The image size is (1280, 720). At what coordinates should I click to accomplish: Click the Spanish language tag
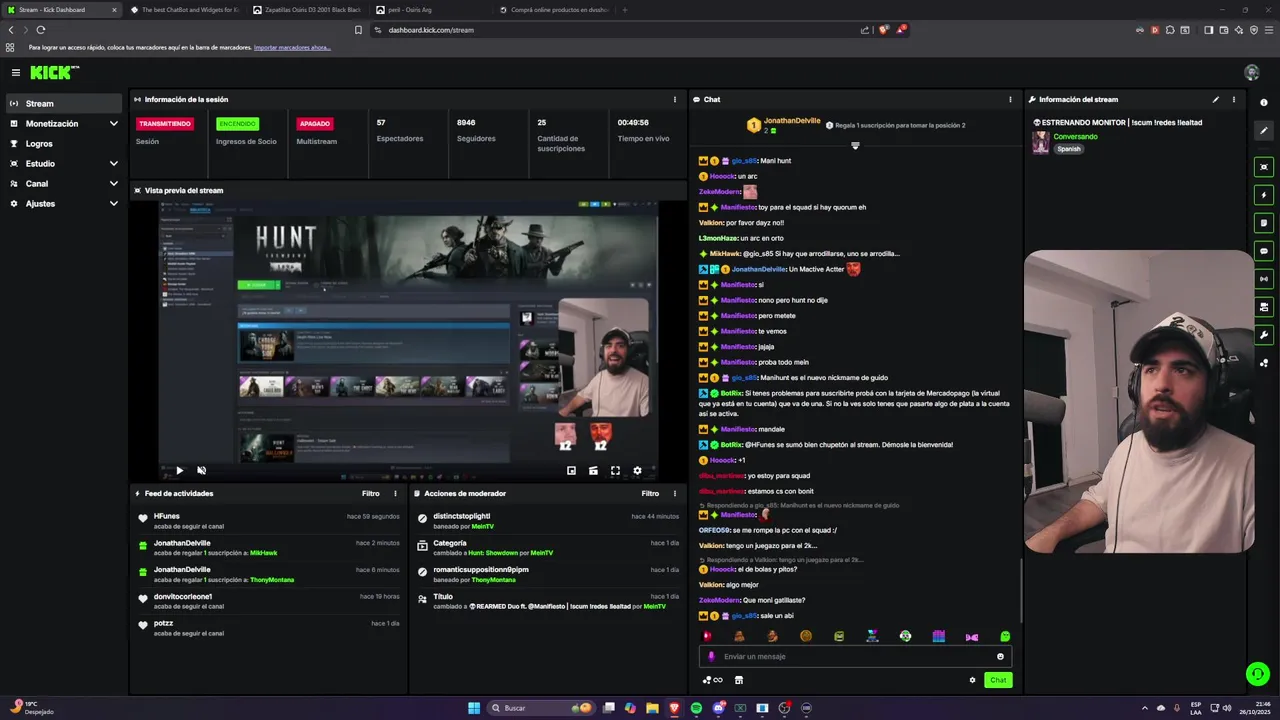pyautogui.click(x=1069, y=149)
